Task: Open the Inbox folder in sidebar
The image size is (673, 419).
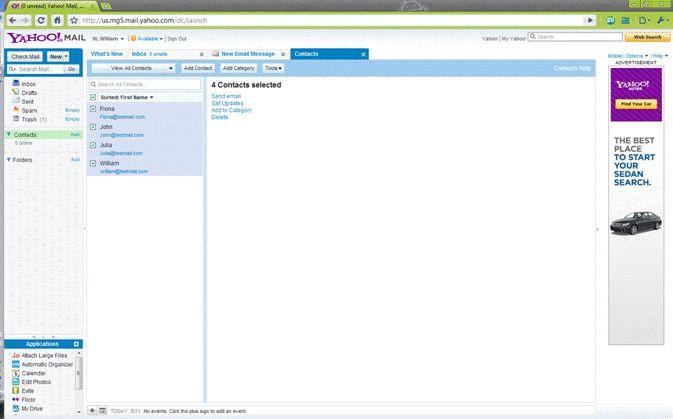Action: (28, 83)
